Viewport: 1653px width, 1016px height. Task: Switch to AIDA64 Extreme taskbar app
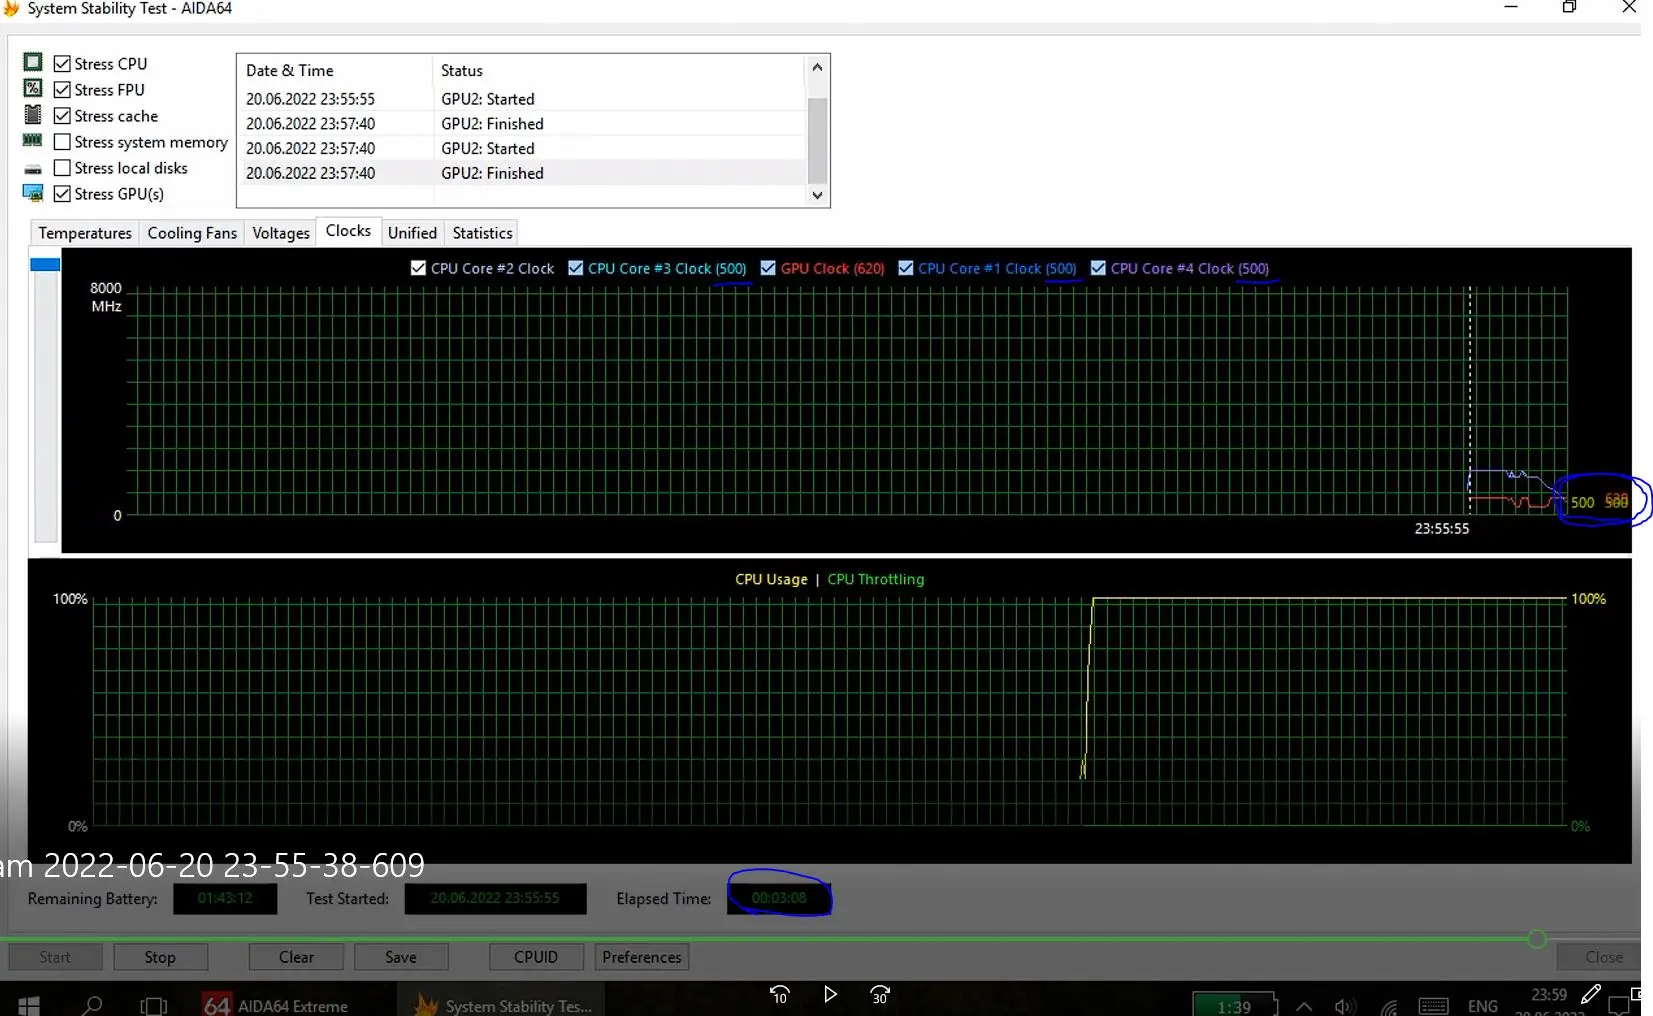point(275,1005)
